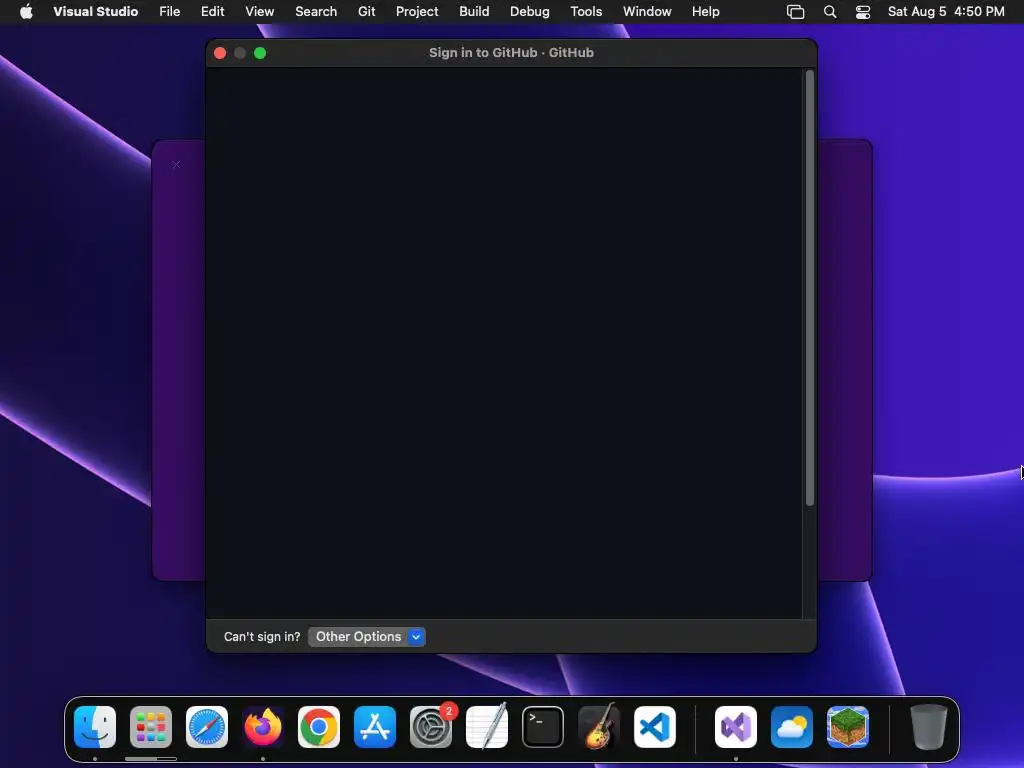The image size is (1024, 768).
Task: Open the Weather app from the Dock
Action: click(x=792, y=727)
